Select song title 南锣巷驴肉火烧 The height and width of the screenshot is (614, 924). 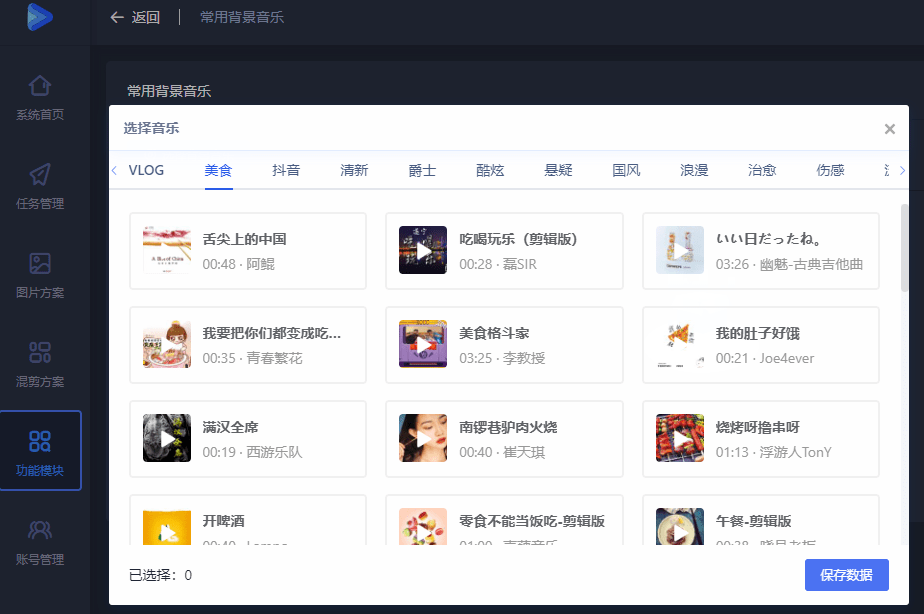[509, 427]
